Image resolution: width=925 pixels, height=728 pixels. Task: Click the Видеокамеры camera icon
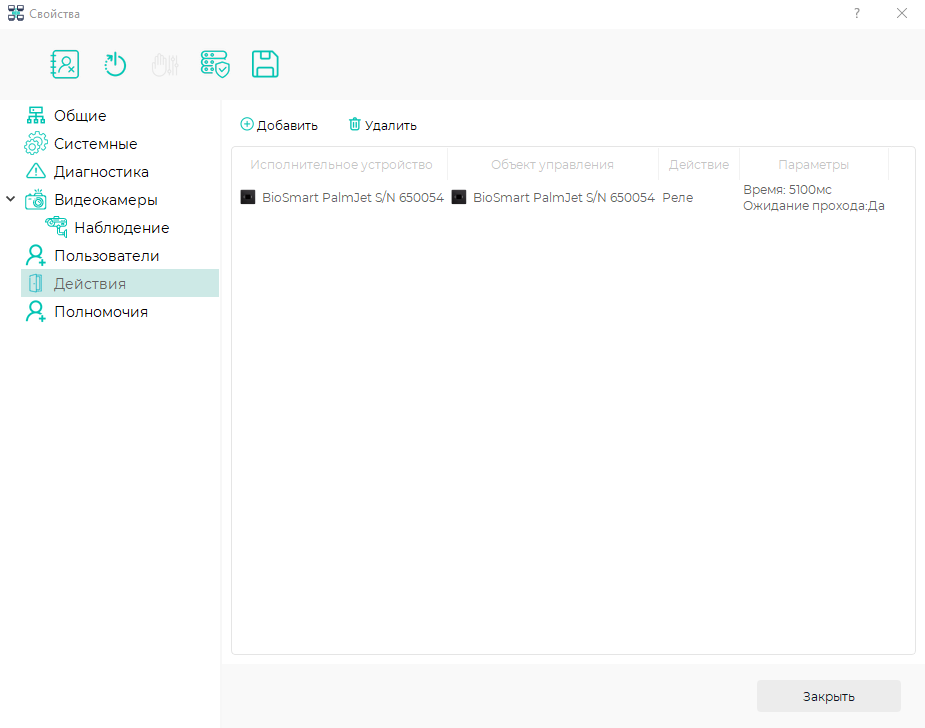[36, 199]
